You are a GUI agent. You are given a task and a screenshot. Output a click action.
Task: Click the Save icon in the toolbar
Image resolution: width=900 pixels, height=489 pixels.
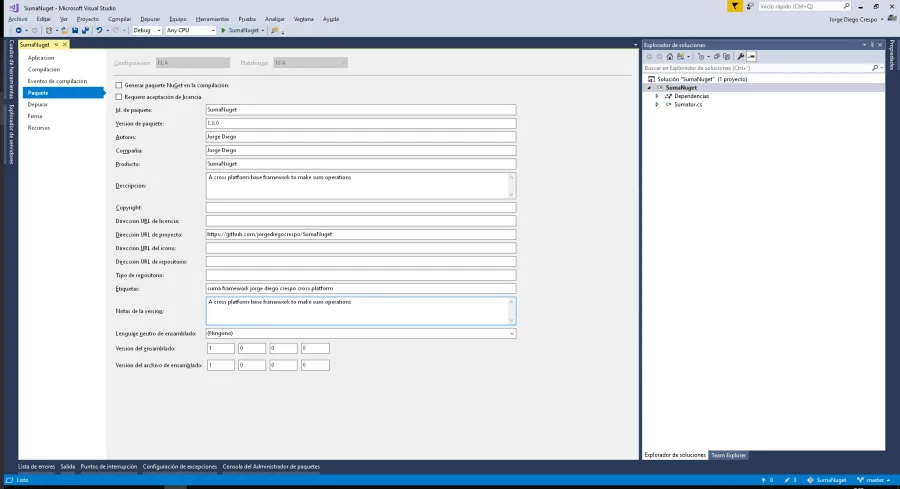75,30
